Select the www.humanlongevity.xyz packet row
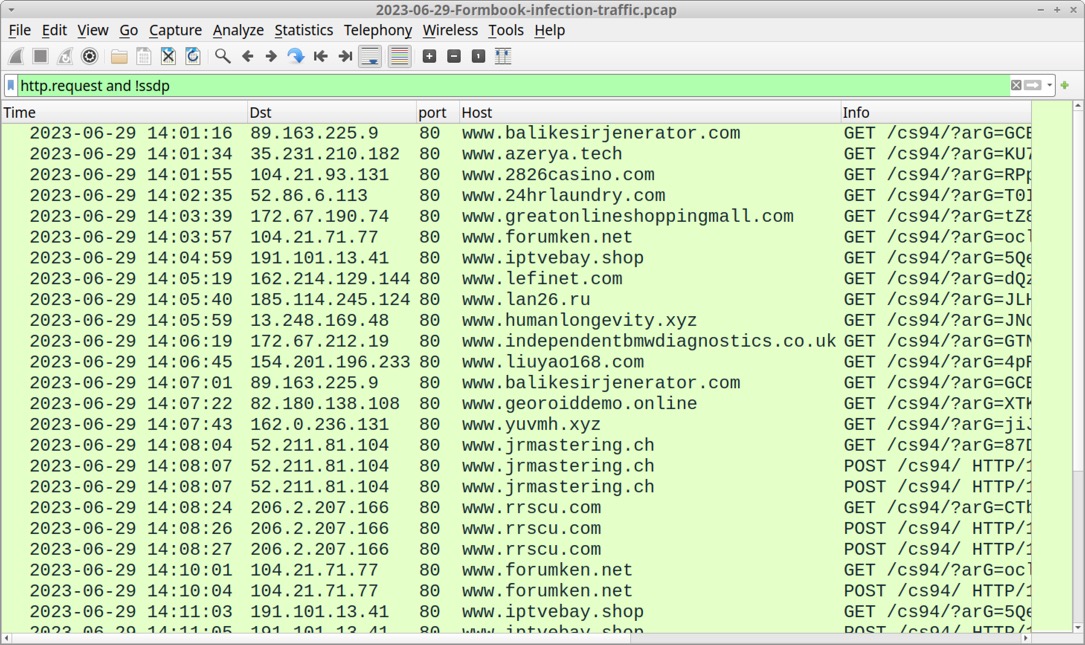The width and height of the screenshot is (1085, 645). tap(516, 320)
